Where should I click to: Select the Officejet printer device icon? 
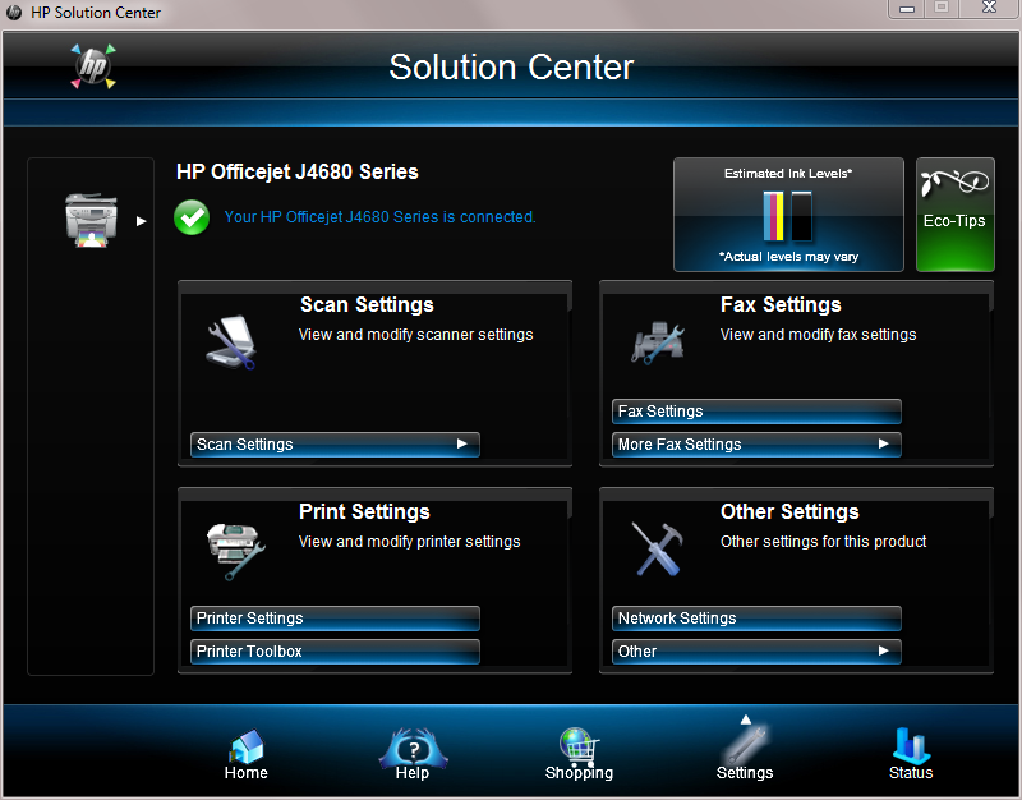(x=91, y=220)
